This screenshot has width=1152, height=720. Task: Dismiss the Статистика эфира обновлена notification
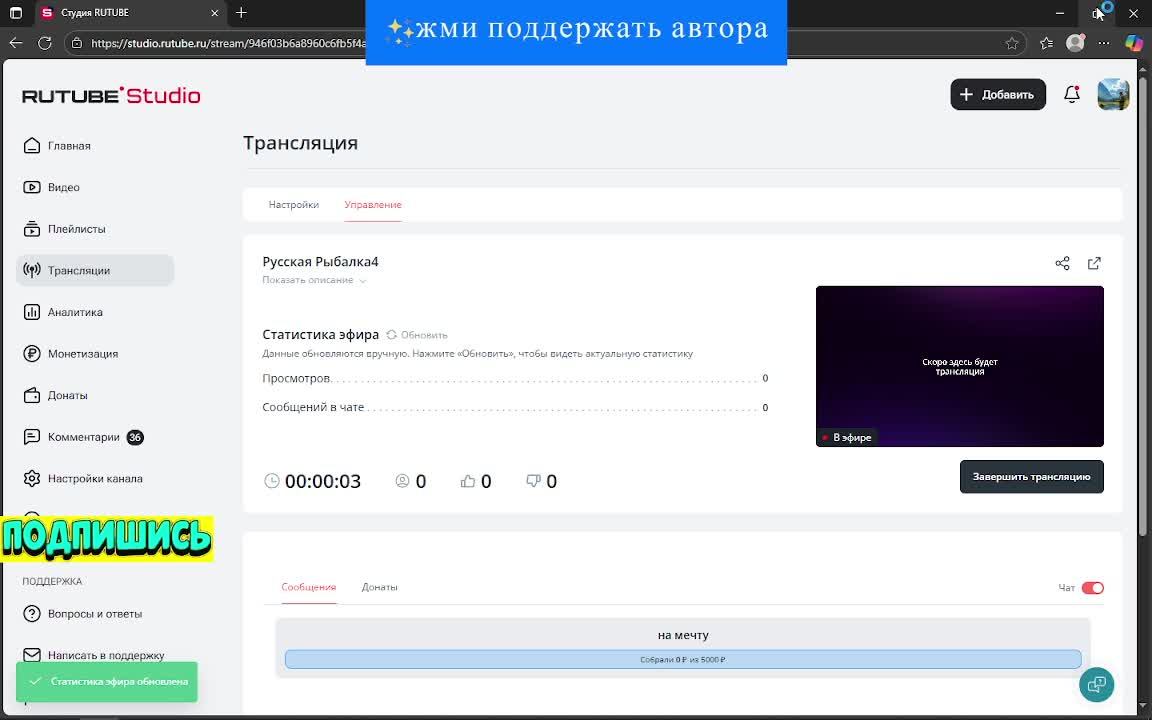[107, 682]
